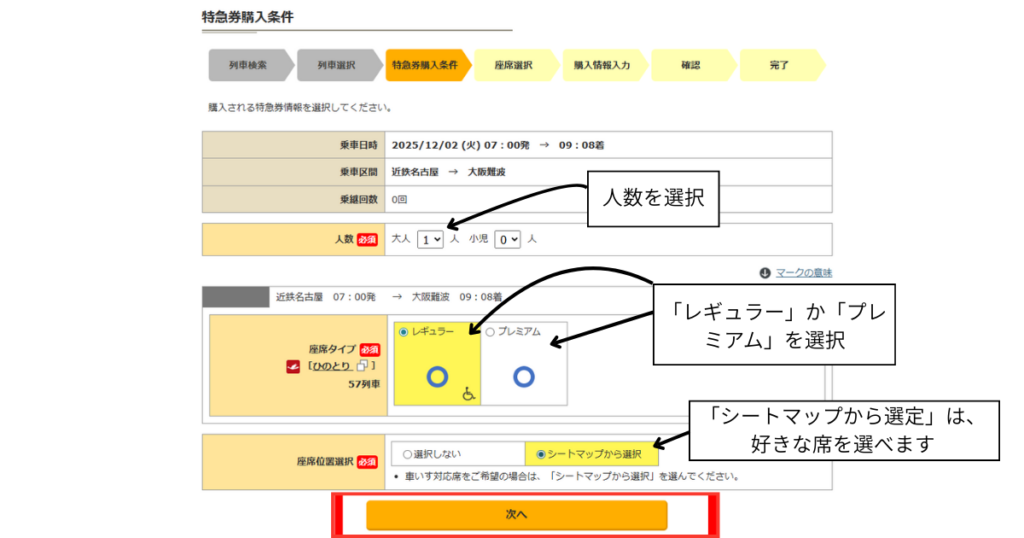Image resolution: width=1024 pixels, height=538 pixels.
Task: Open the マークの意味 link
Action: (x=804, y=272)
